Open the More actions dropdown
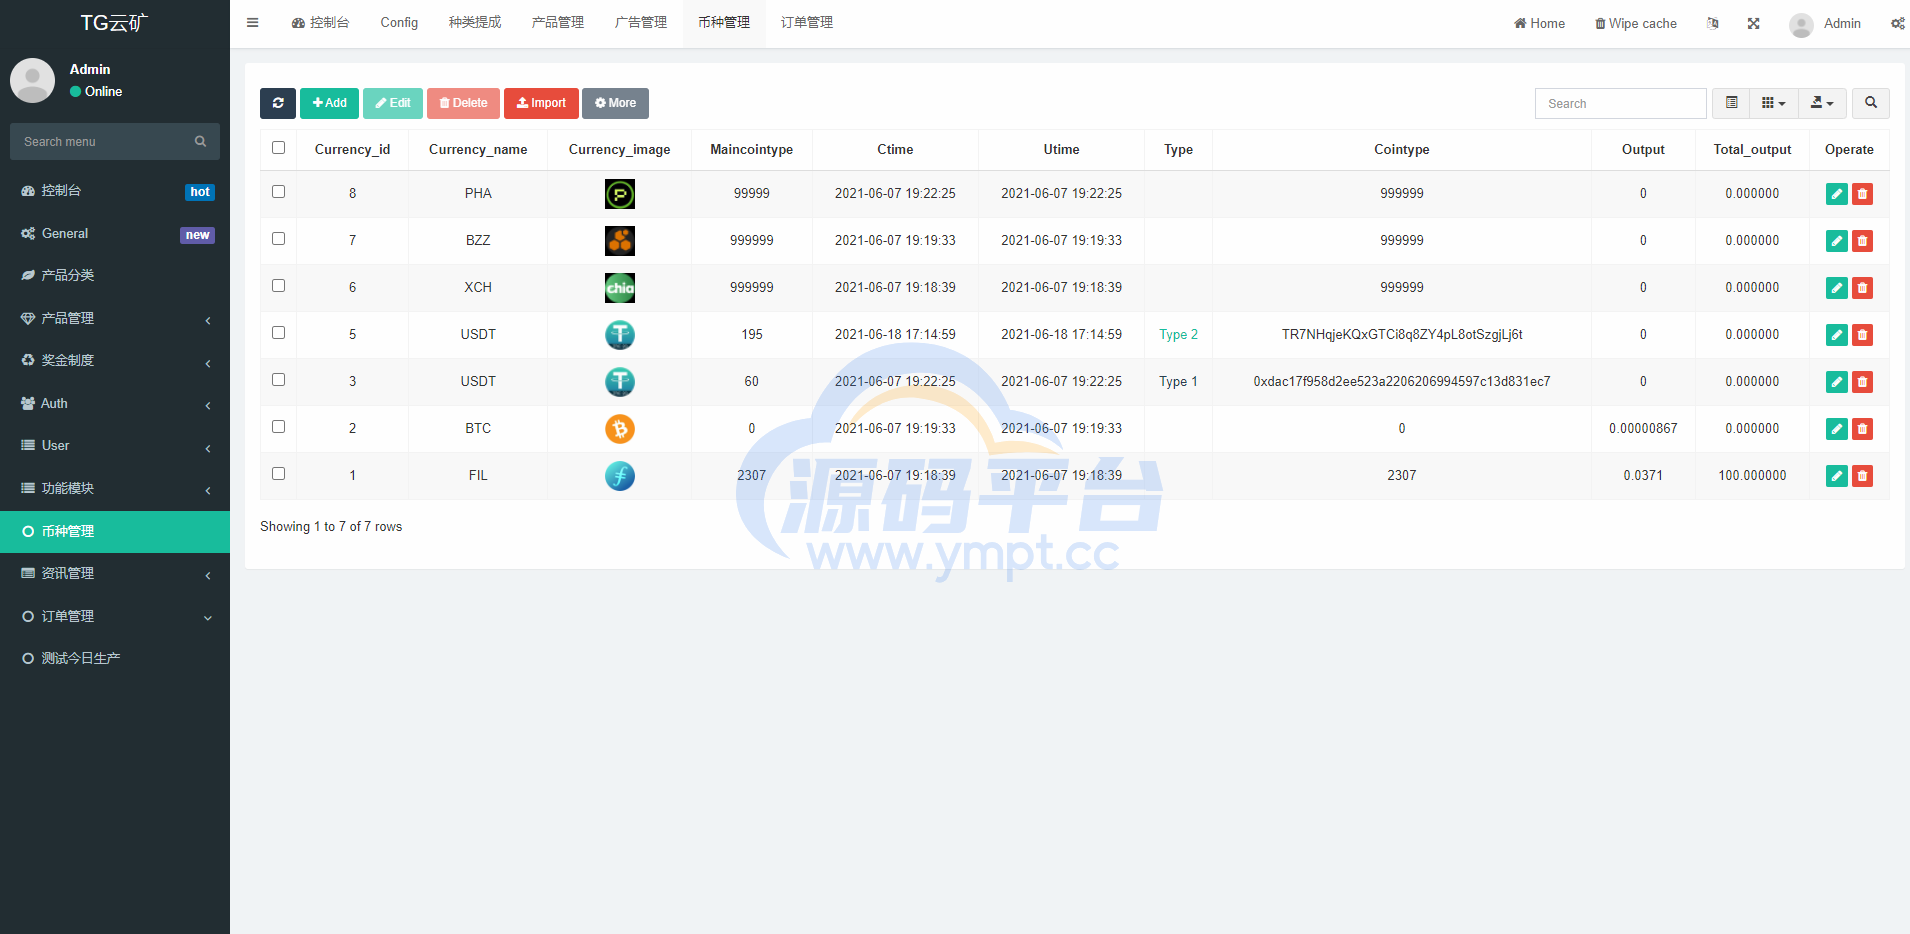The height and width of the screenshot is (934, 1910). pyautogui.click(x=615, y=103)
